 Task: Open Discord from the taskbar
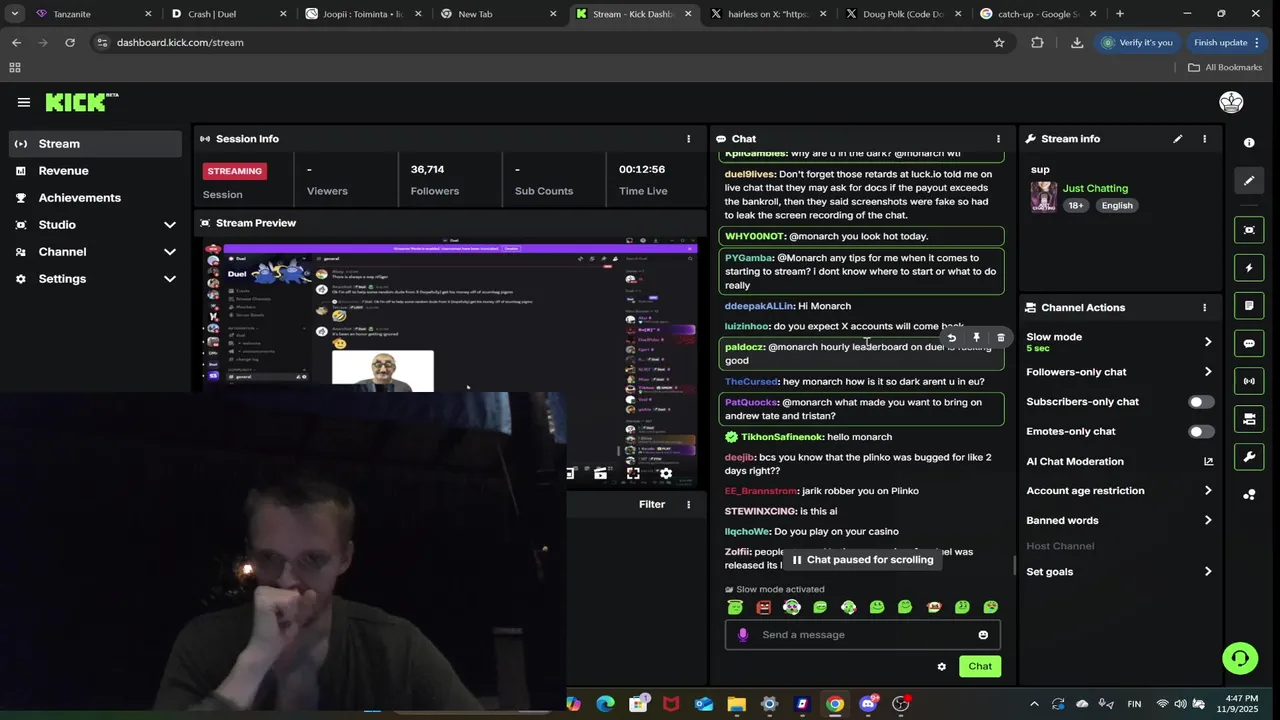tap(867, 704)
